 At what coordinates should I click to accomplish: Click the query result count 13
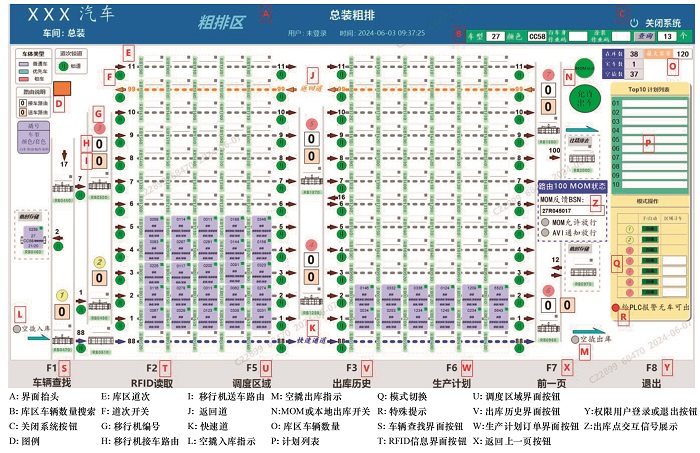tap(667, 36)
